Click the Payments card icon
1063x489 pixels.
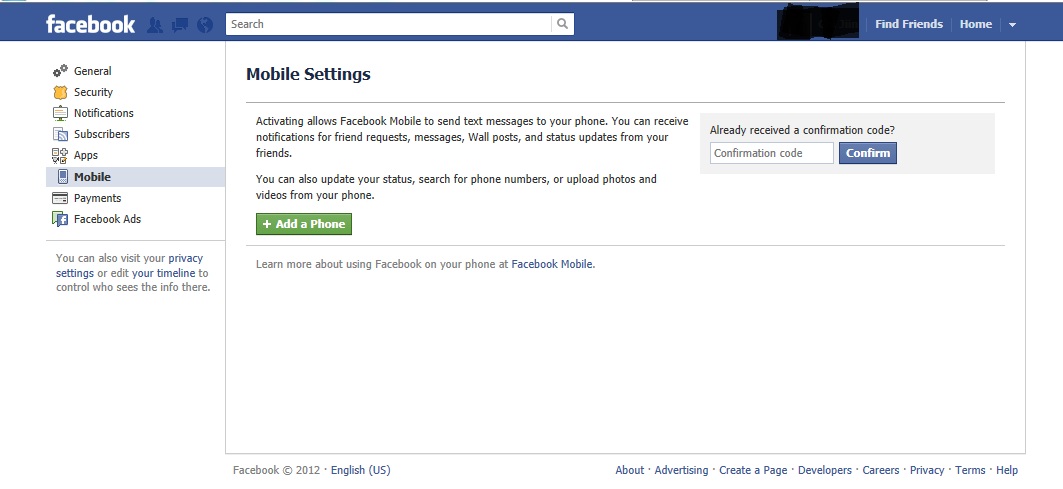pyautogui.click(x=60, y=198)
